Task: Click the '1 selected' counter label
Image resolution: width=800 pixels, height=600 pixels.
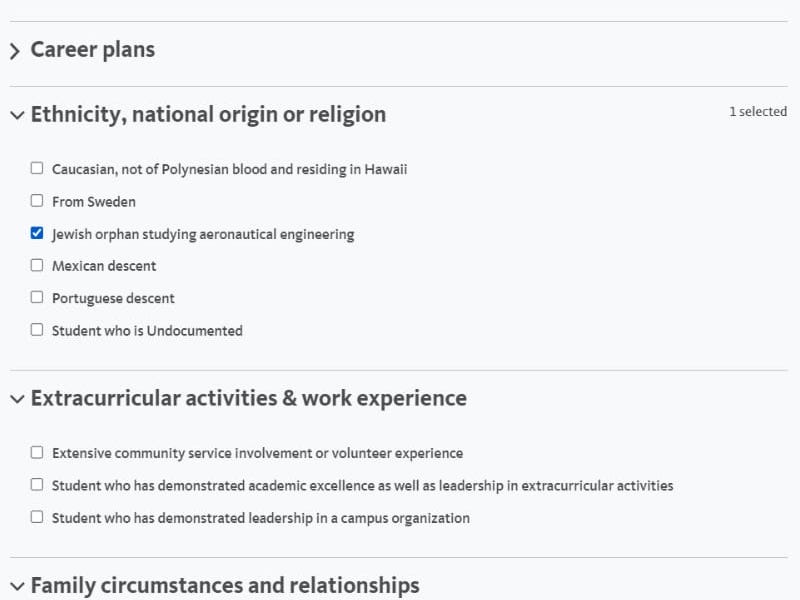Action: point(758,111)
